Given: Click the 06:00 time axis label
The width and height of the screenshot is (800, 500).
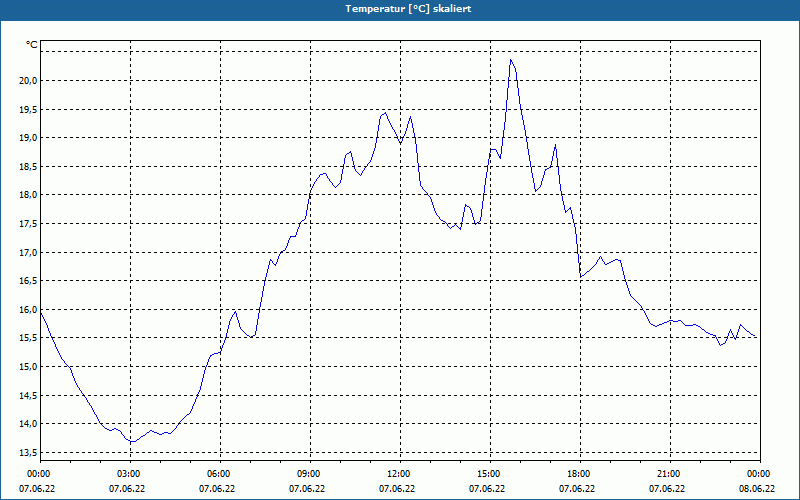Looking at the screenshot, I should pyautogui.click(x=220, y=474).
